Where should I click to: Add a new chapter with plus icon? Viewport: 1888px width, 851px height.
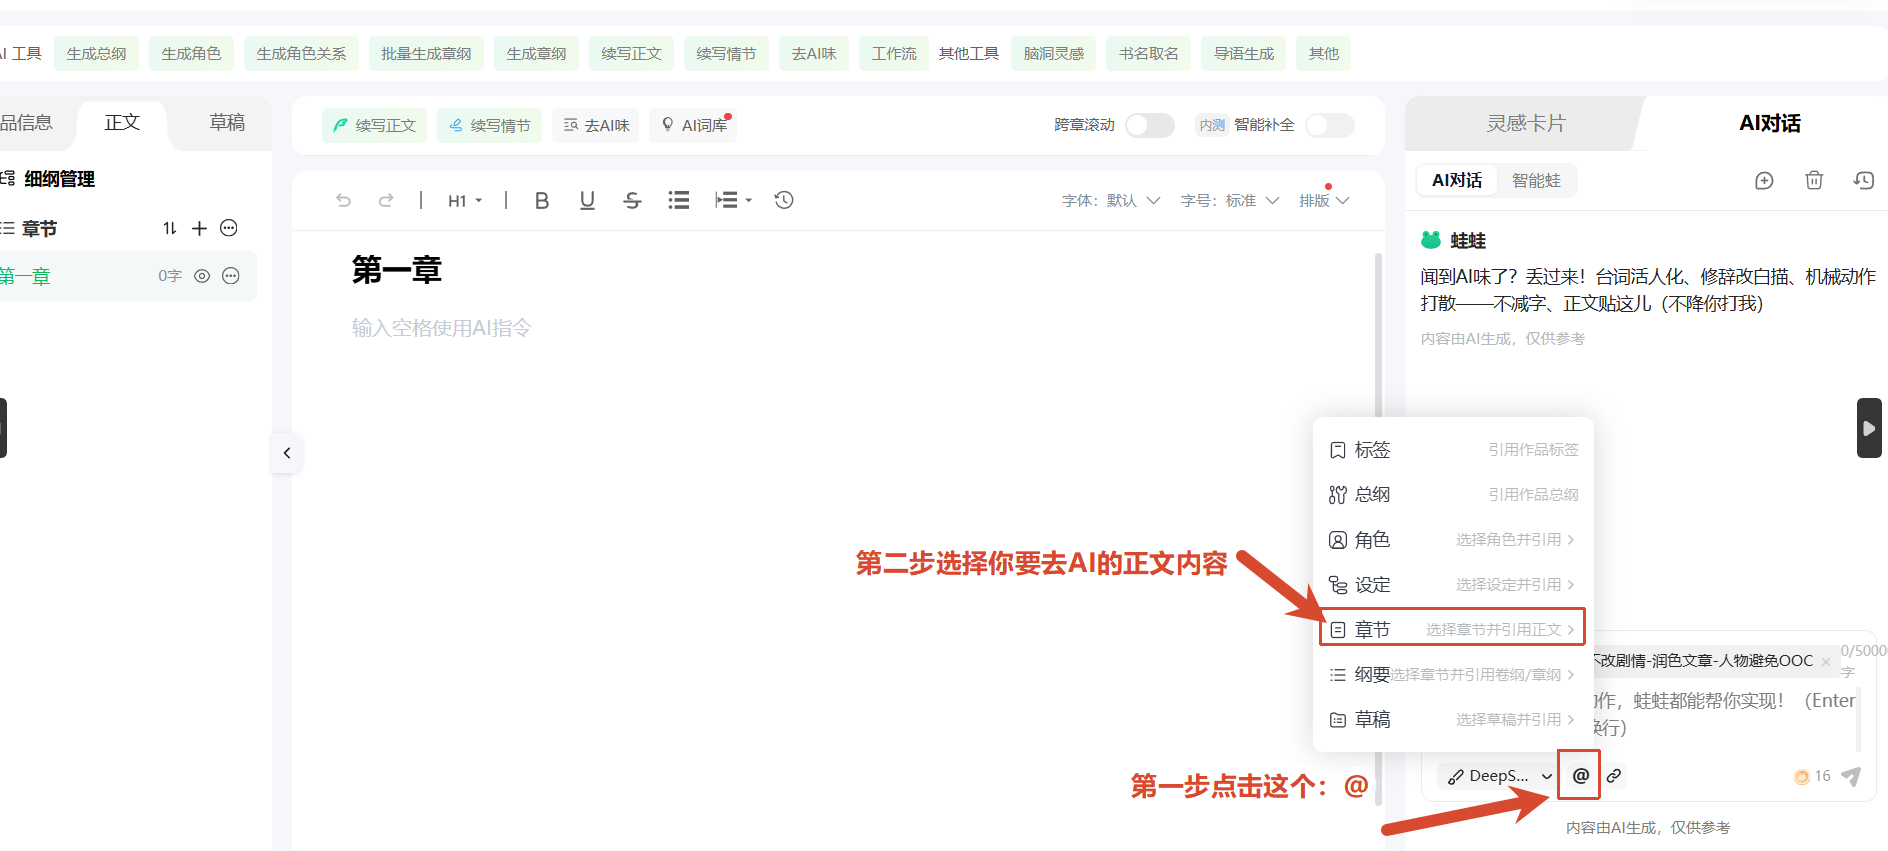tap(200, 228)
